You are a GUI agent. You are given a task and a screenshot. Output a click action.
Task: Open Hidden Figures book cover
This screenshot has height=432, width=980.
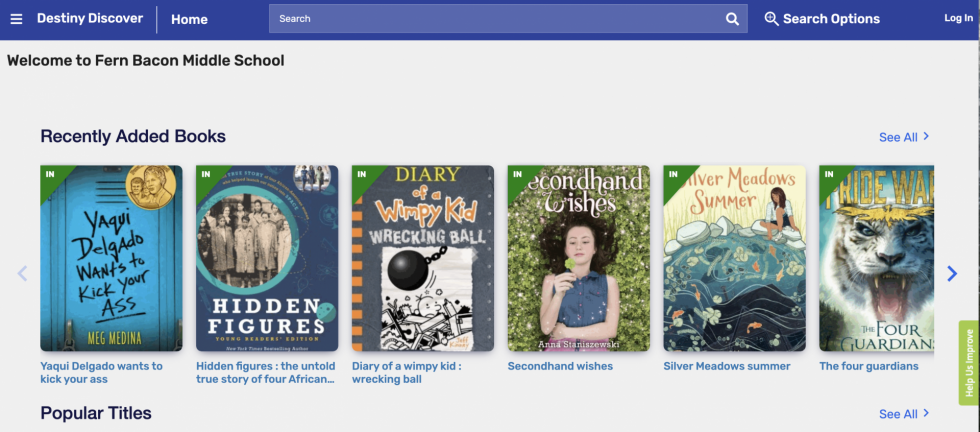point(267,258)
